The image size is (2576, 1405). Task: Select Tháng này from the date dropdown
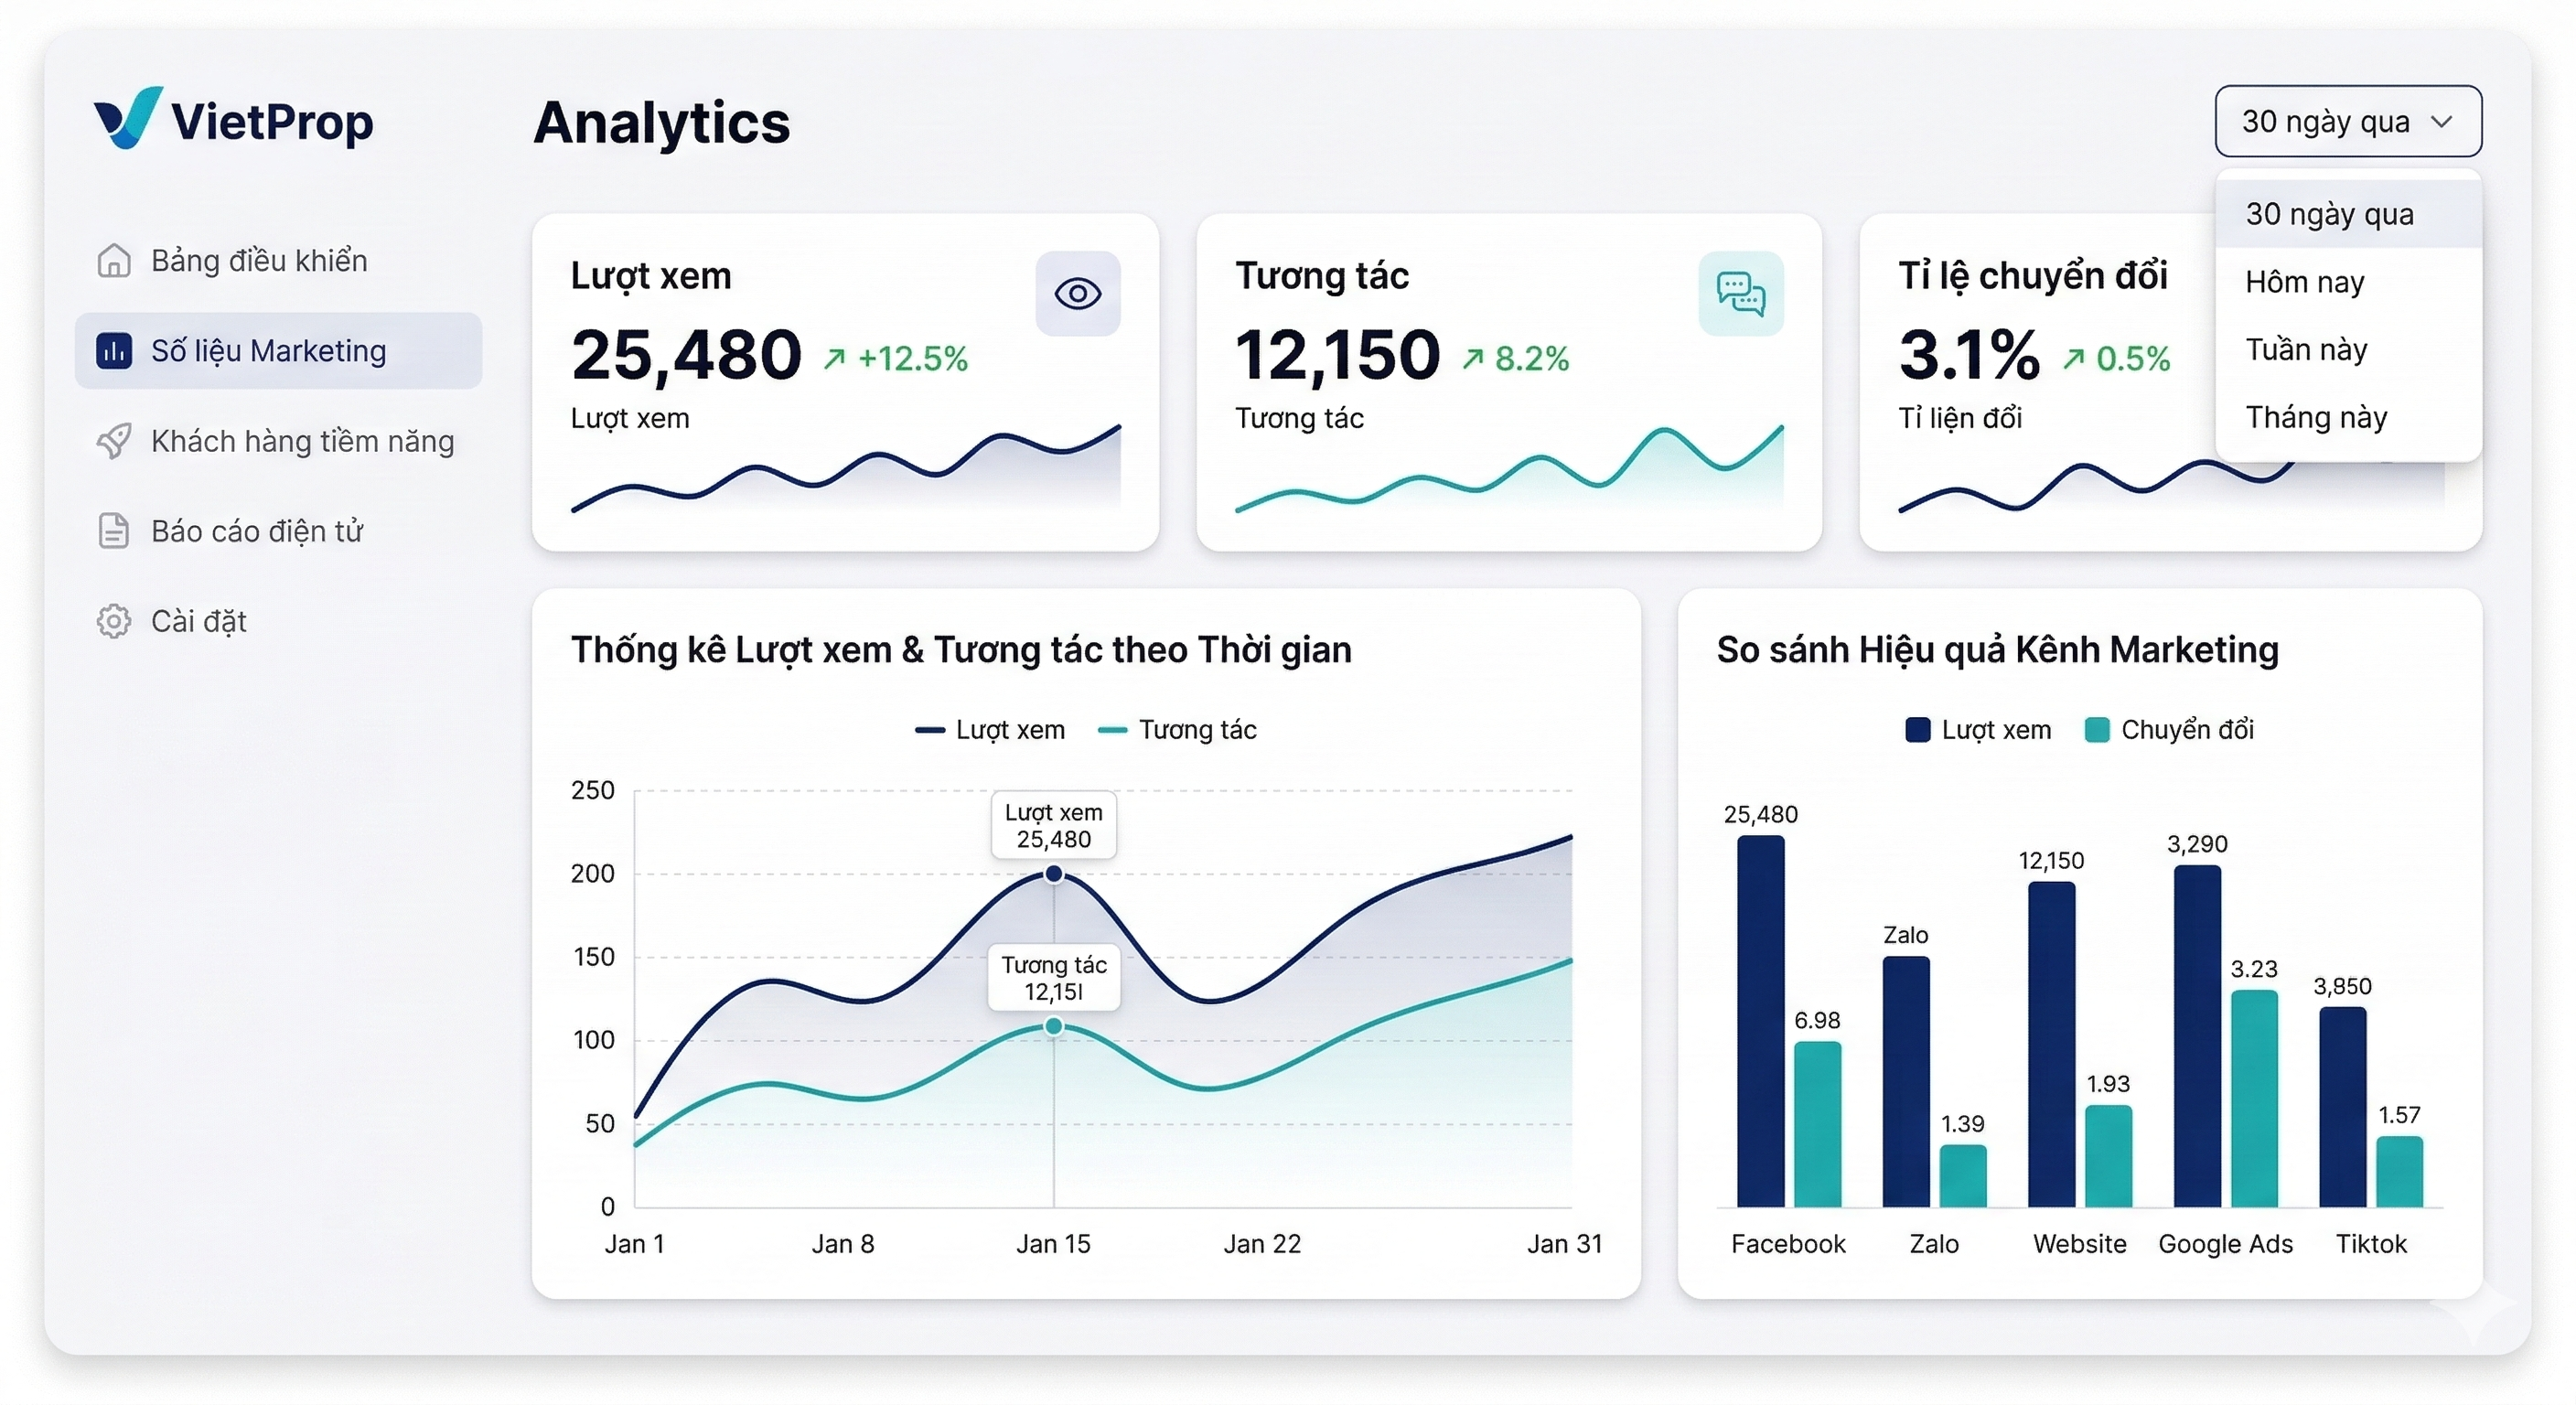(x=2316, y=417)
